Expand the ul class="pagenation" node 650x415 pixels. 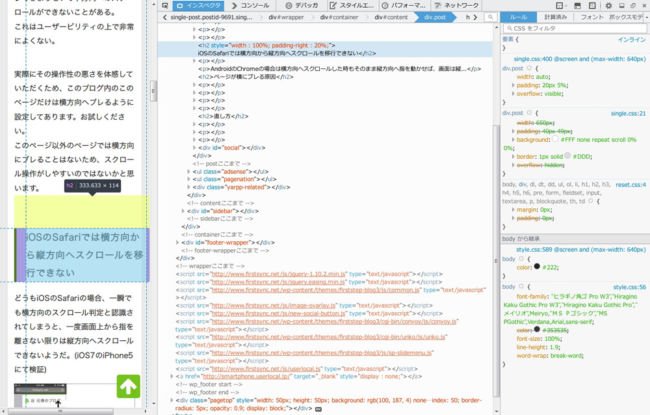tap(189, 179)
